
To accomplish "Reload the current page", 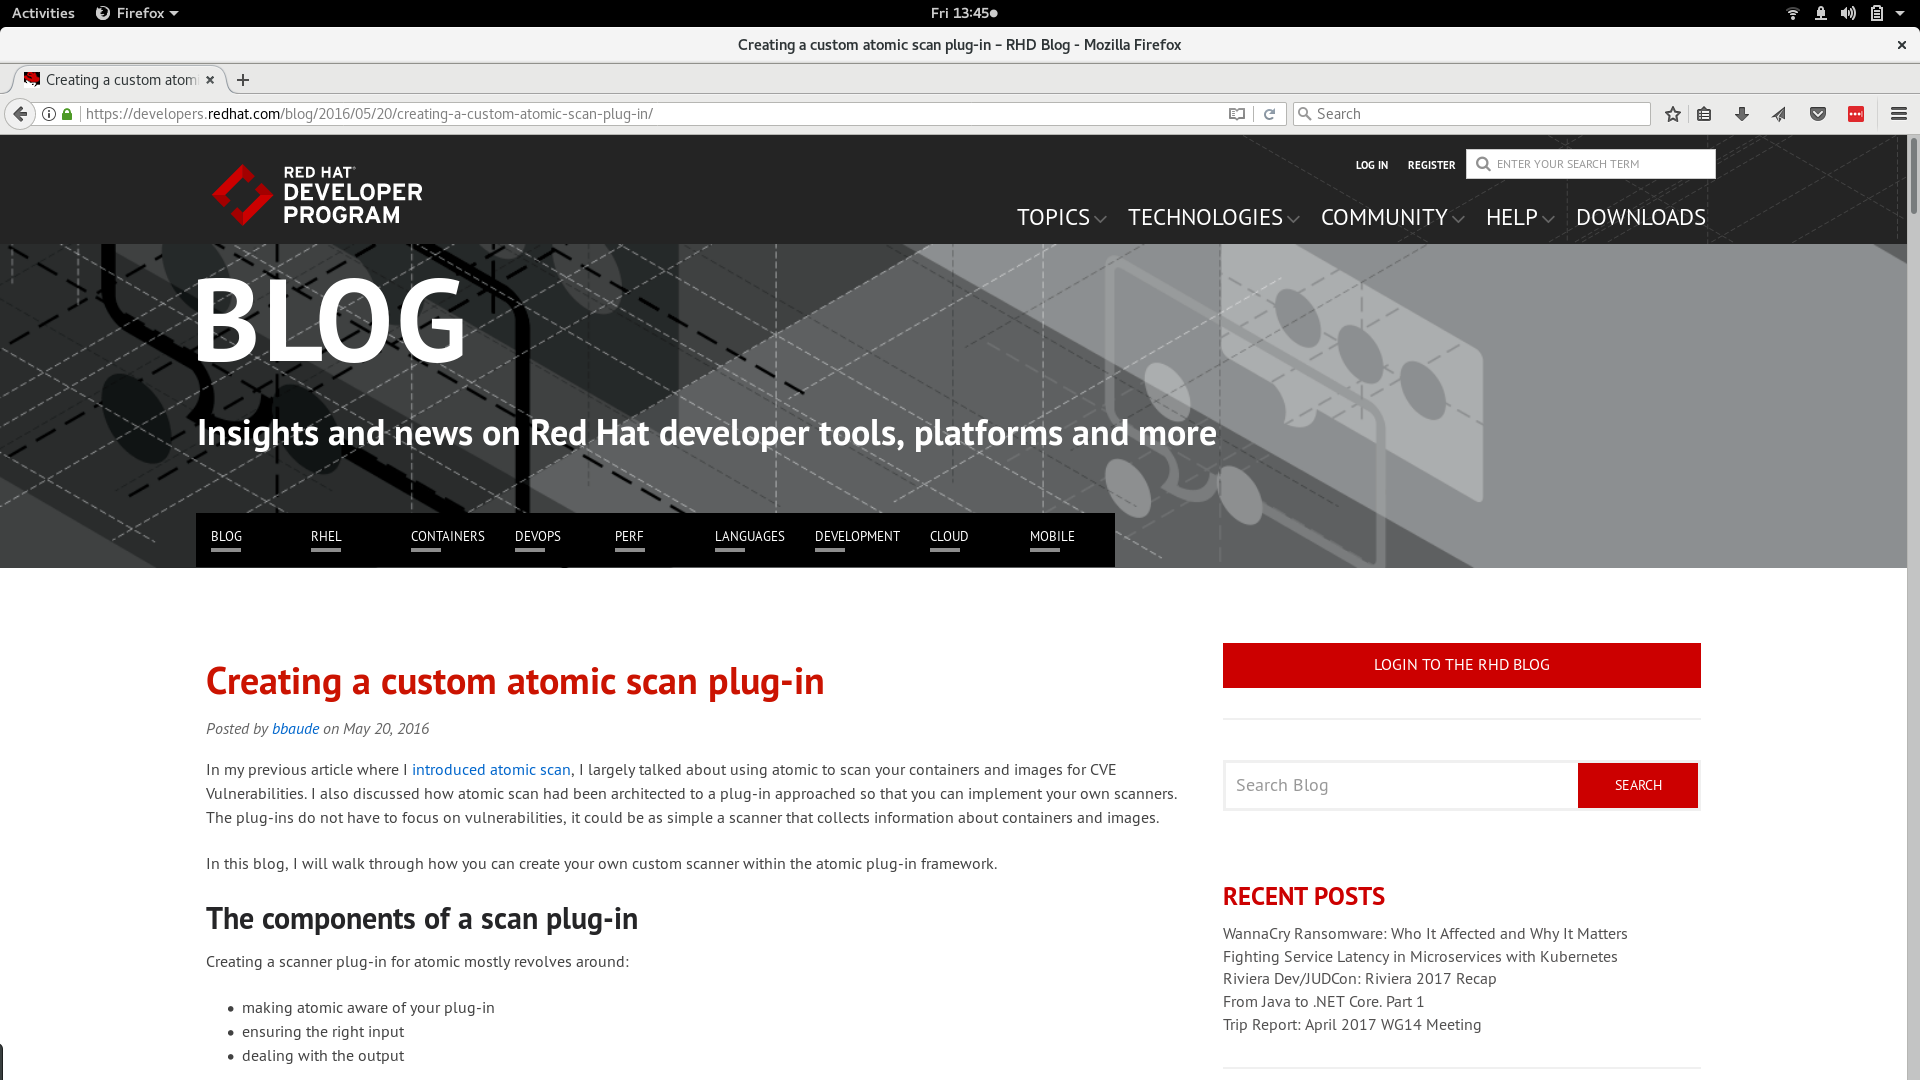I will coord(1269,114).
